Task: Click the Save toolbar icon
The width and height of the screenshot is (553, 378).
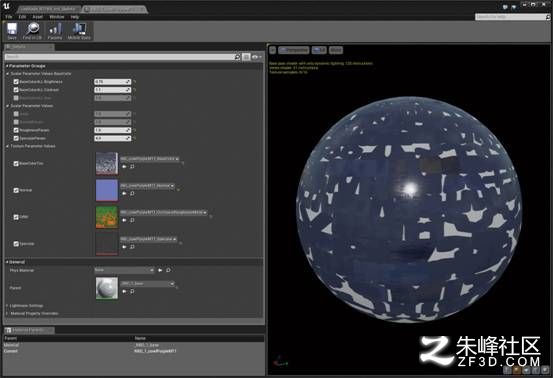Action: pos(12,29)
